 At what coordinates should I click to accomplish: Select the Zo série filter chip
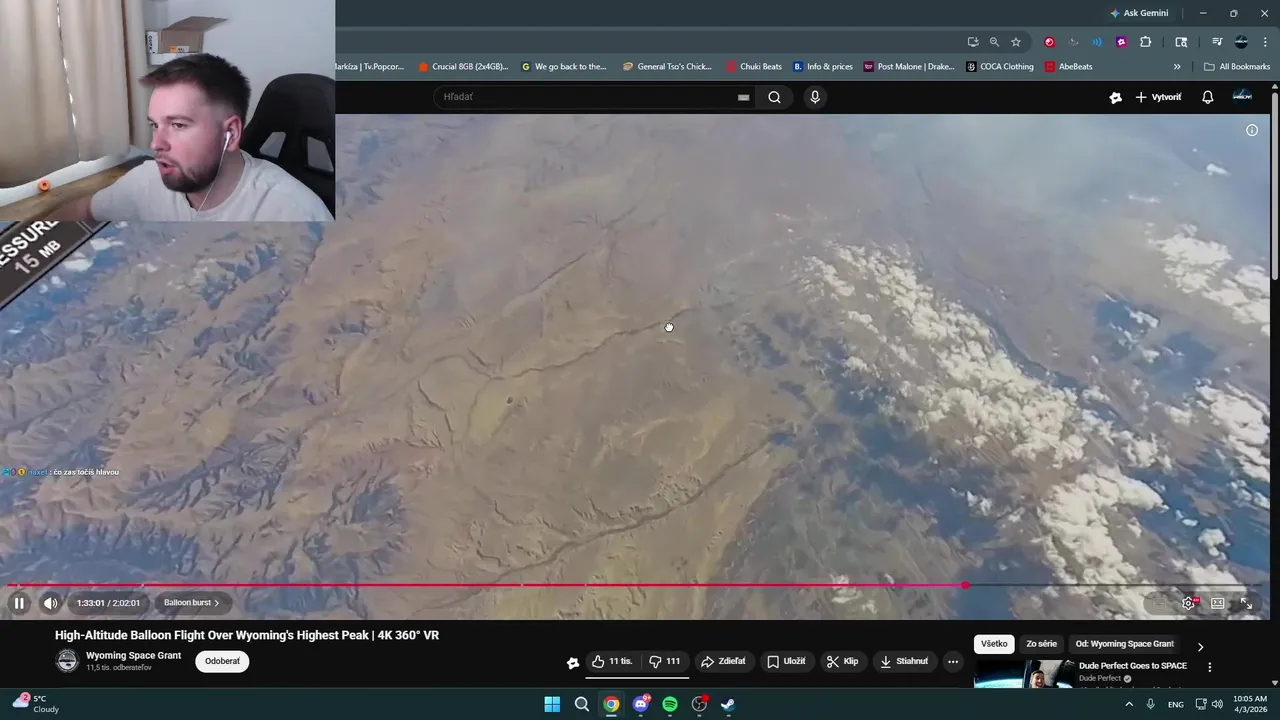click(x=1041, y=644)
